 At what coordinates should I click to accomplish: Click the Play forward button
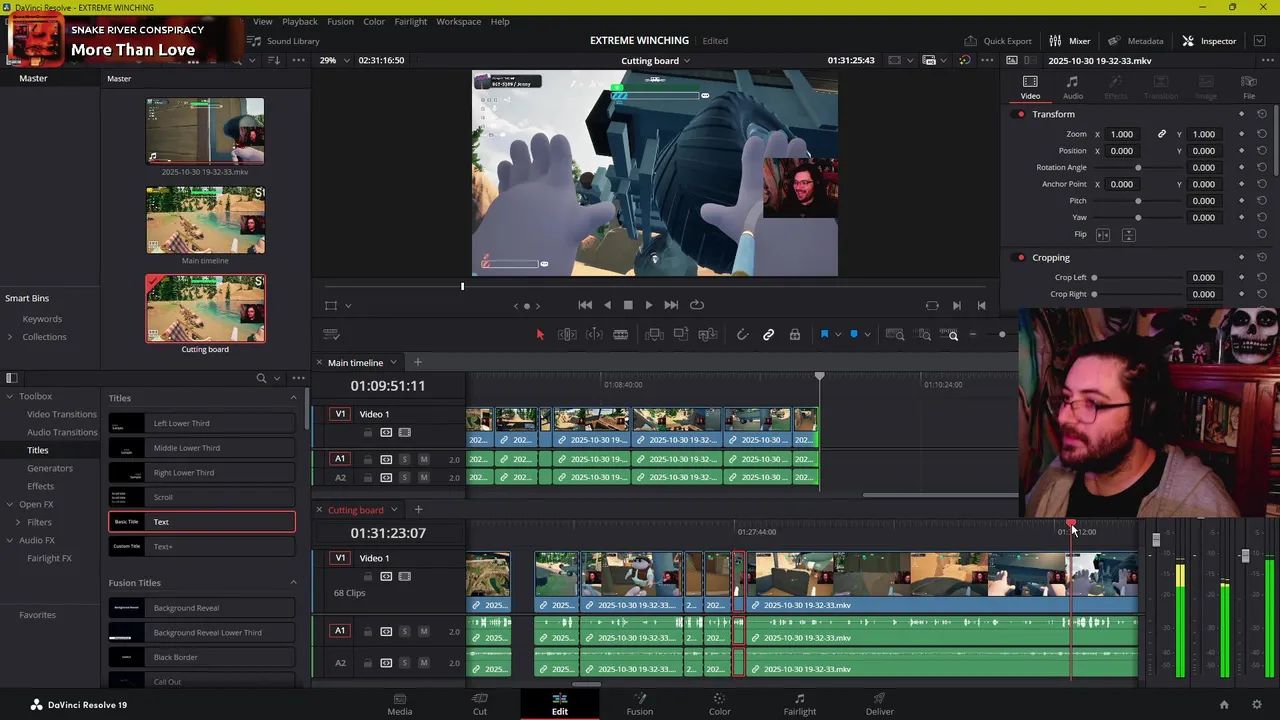(x=649, y=305)
